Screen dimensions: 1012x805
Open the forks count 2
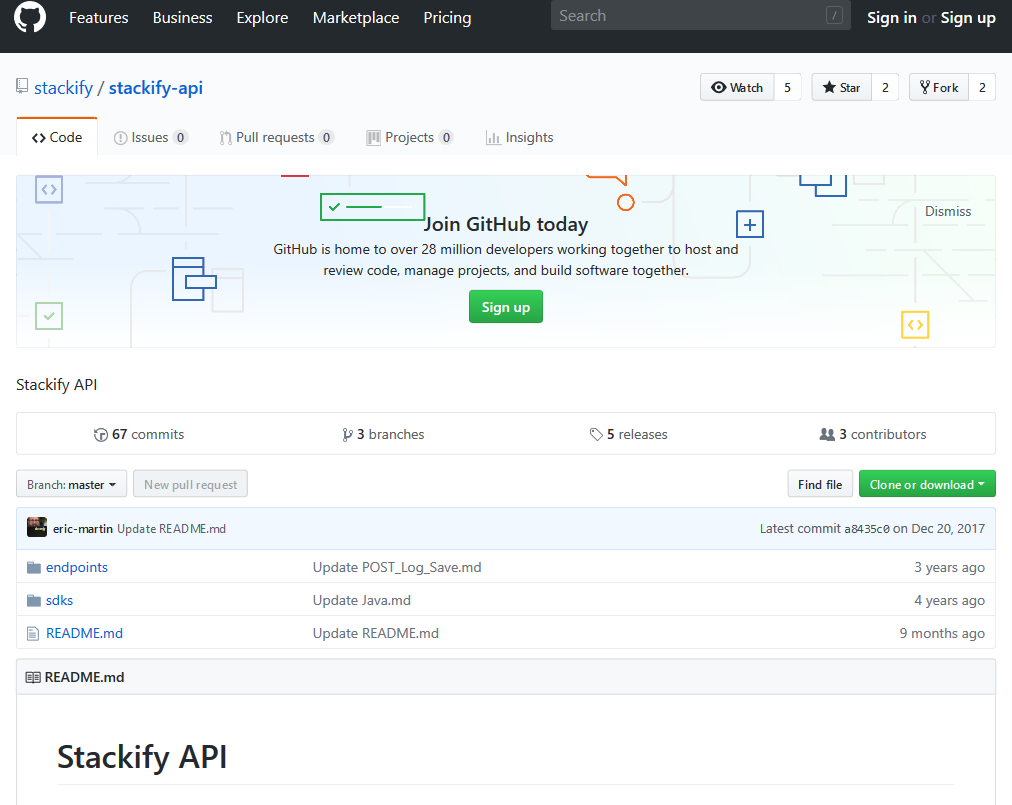(982, 87)
